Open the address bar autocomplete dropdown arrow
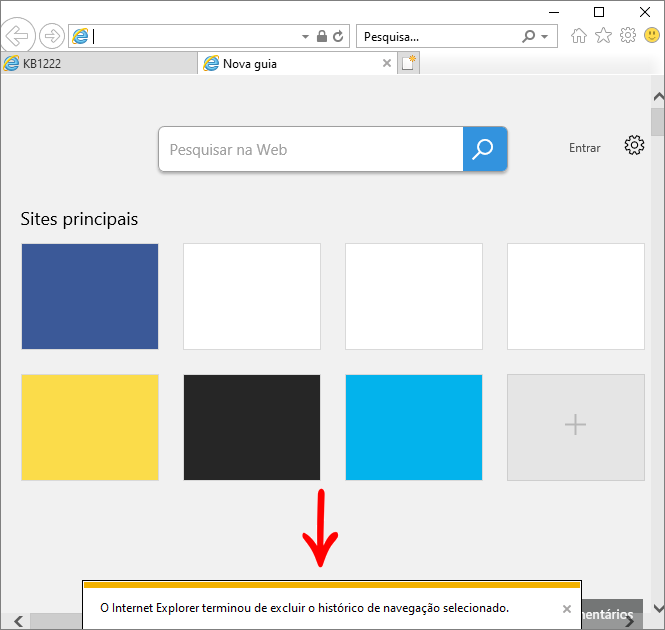This screenshot has height=630, width=665. coord(305,37)
